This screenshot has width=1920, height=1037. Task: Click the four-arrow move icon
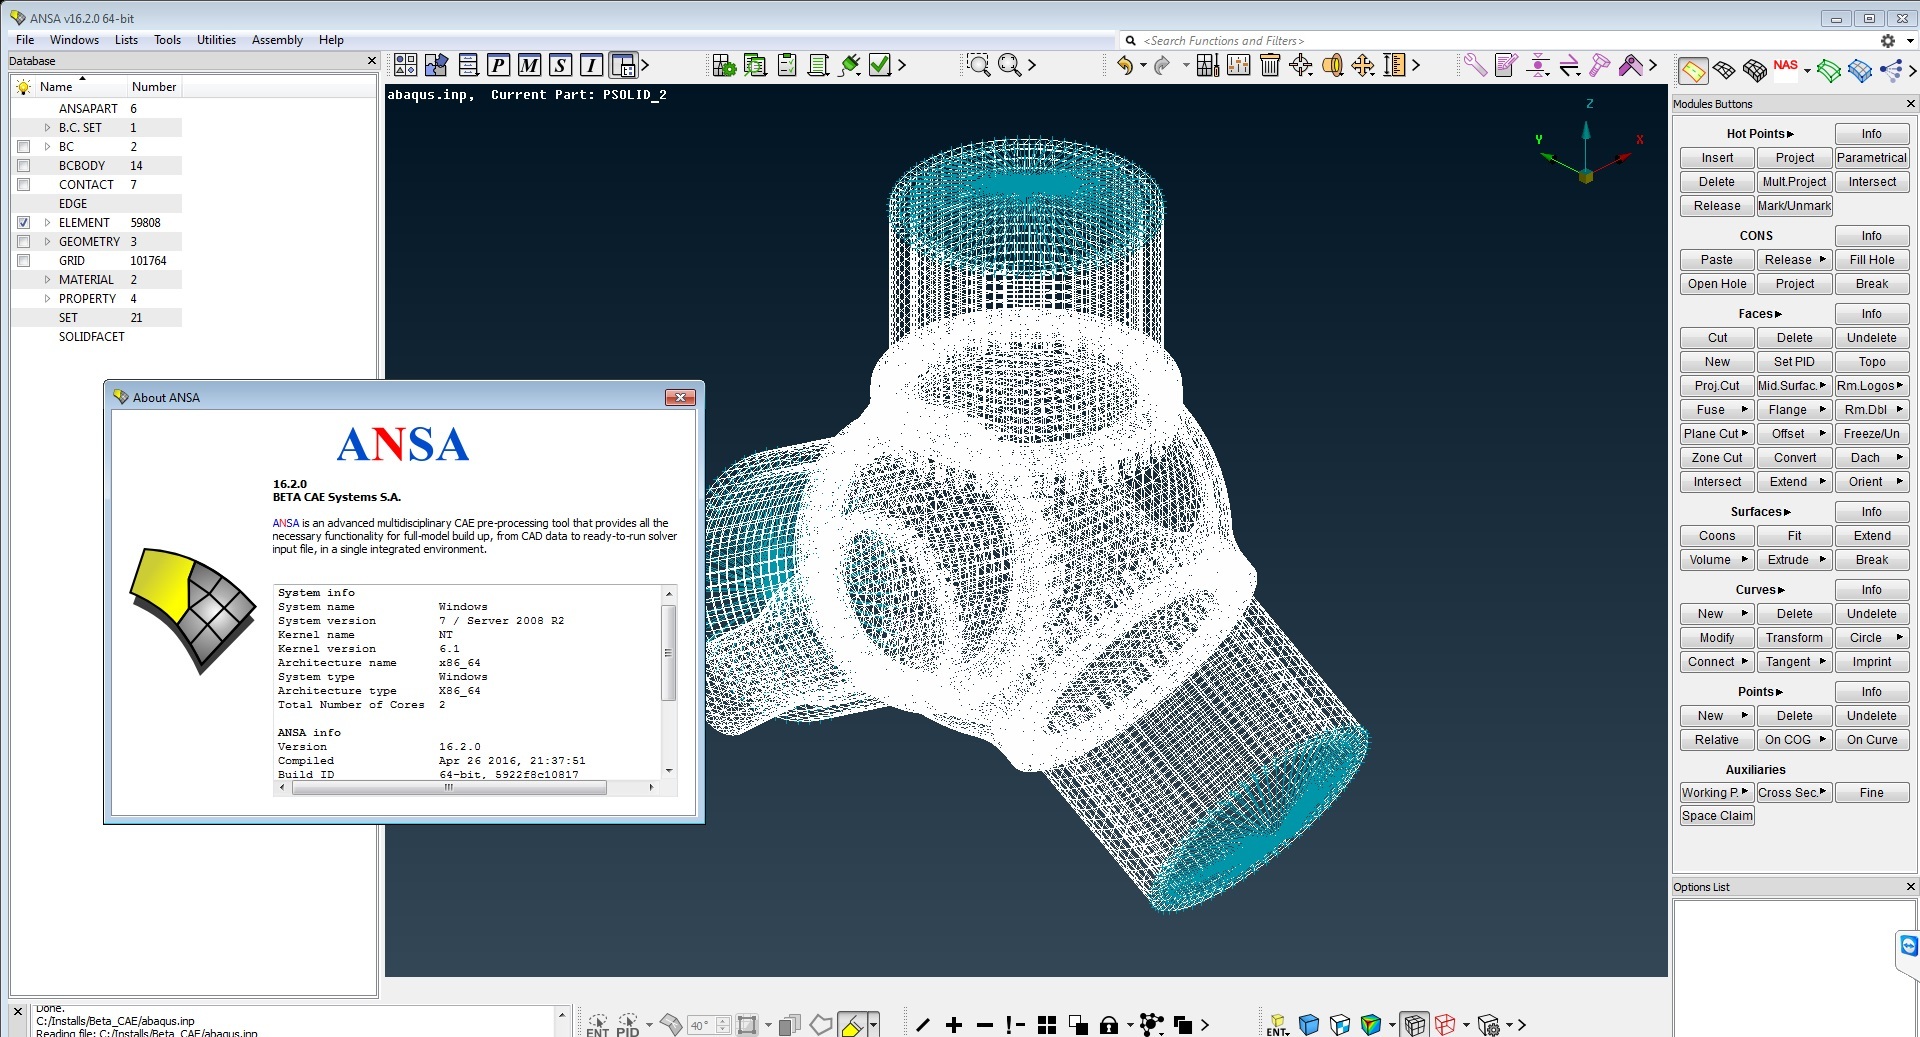pos(1363,66)
